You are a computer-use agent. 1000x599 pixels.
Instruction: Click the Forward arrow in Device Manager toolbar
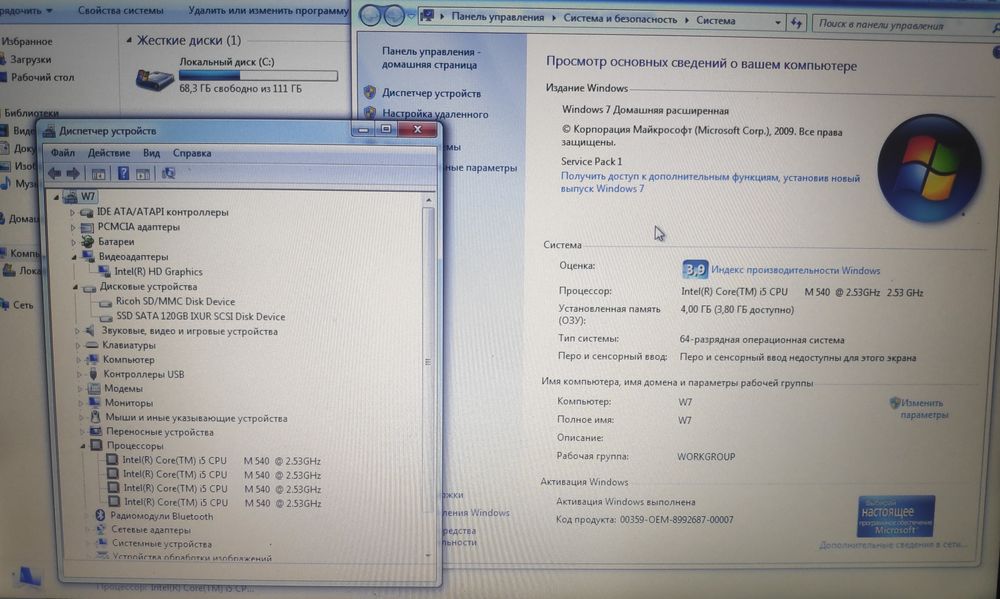click(x=73, y=173)
